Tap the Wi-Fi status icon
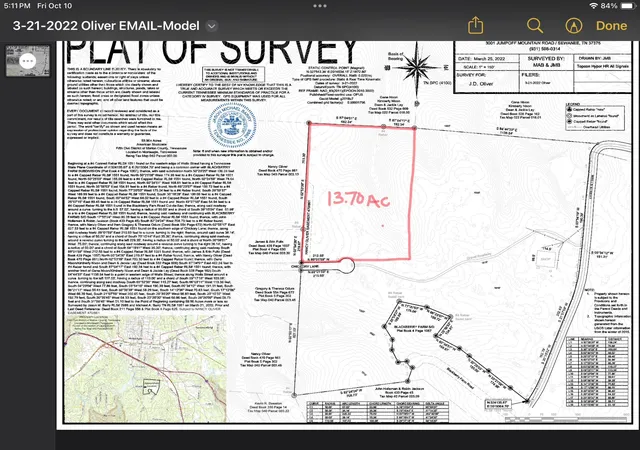Image resolution: width=640 pixels, height=450 pixels. pos(593,6)
